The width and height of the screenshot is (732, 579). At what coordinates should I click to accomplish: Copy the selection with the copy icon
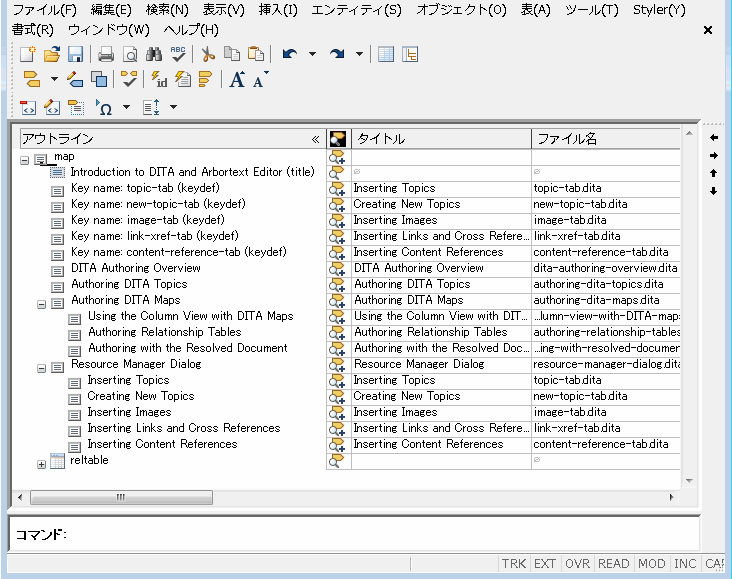[232, 54]
